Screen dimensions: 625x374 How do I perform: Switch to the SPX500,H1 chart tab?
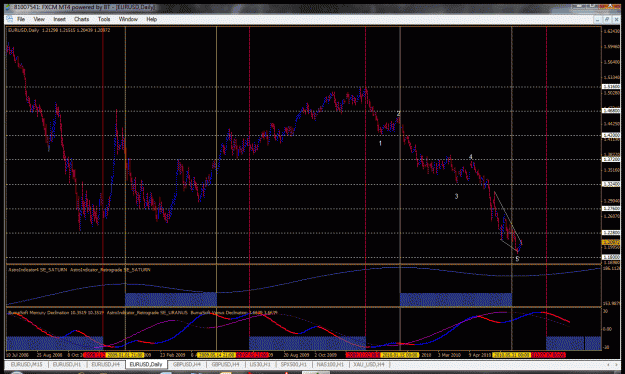pyautogui.click(x=293, y=364)
